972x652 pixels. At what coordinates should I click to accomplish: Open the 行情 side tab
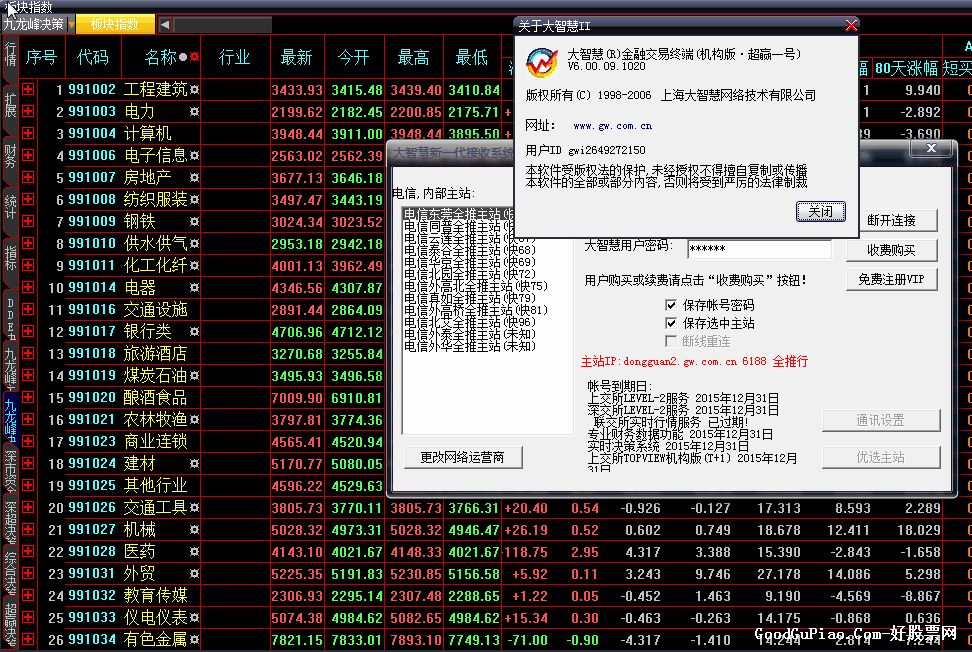[10, 56]
